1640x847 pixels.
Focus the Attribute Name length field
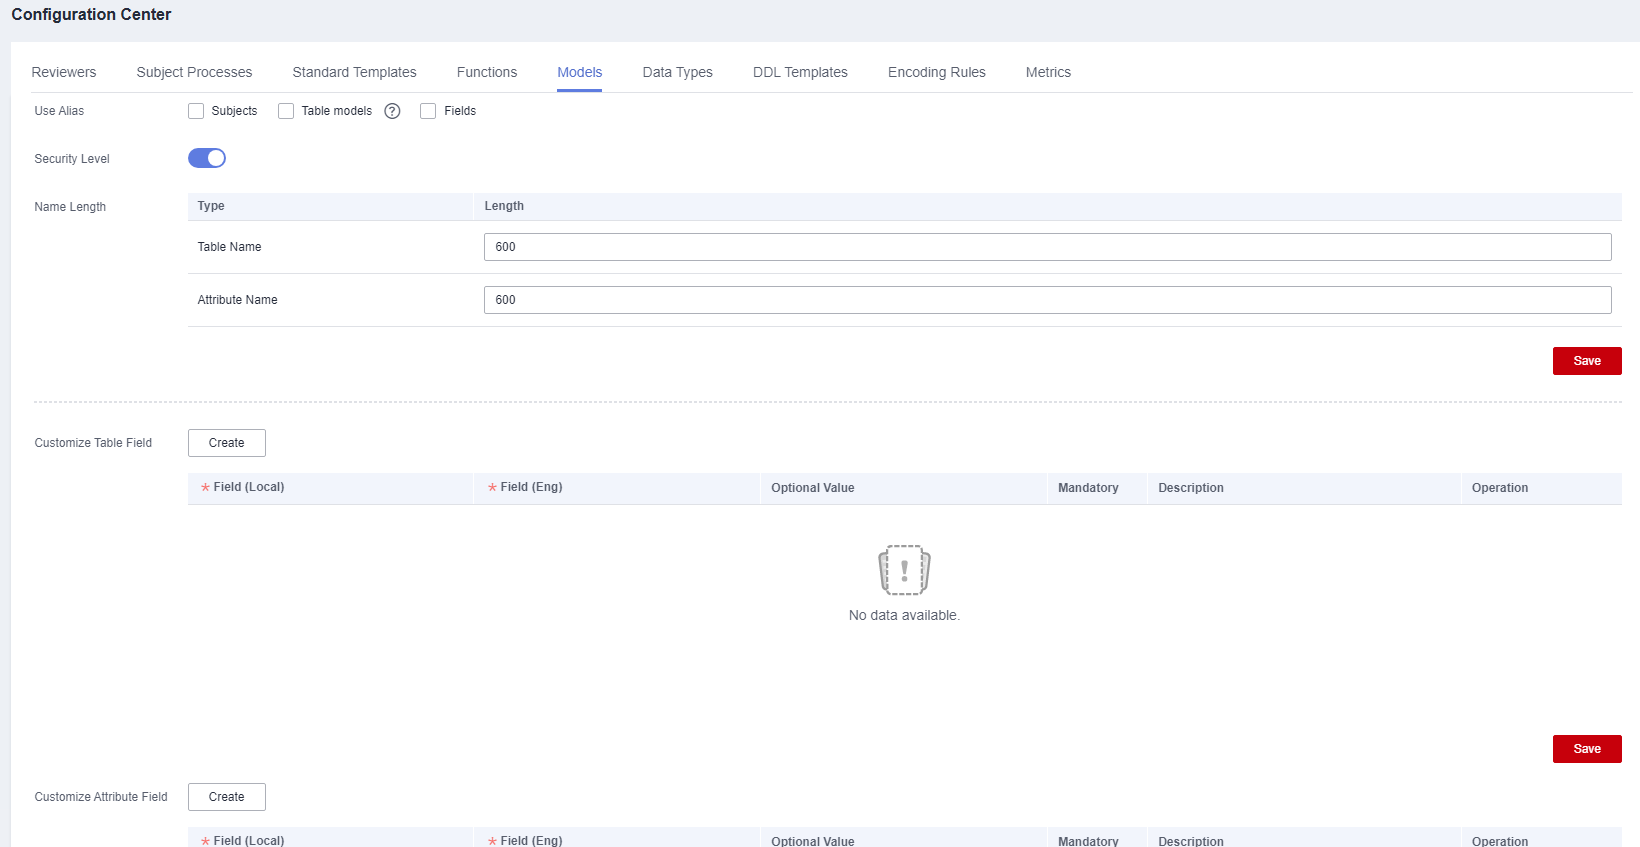1048,300
